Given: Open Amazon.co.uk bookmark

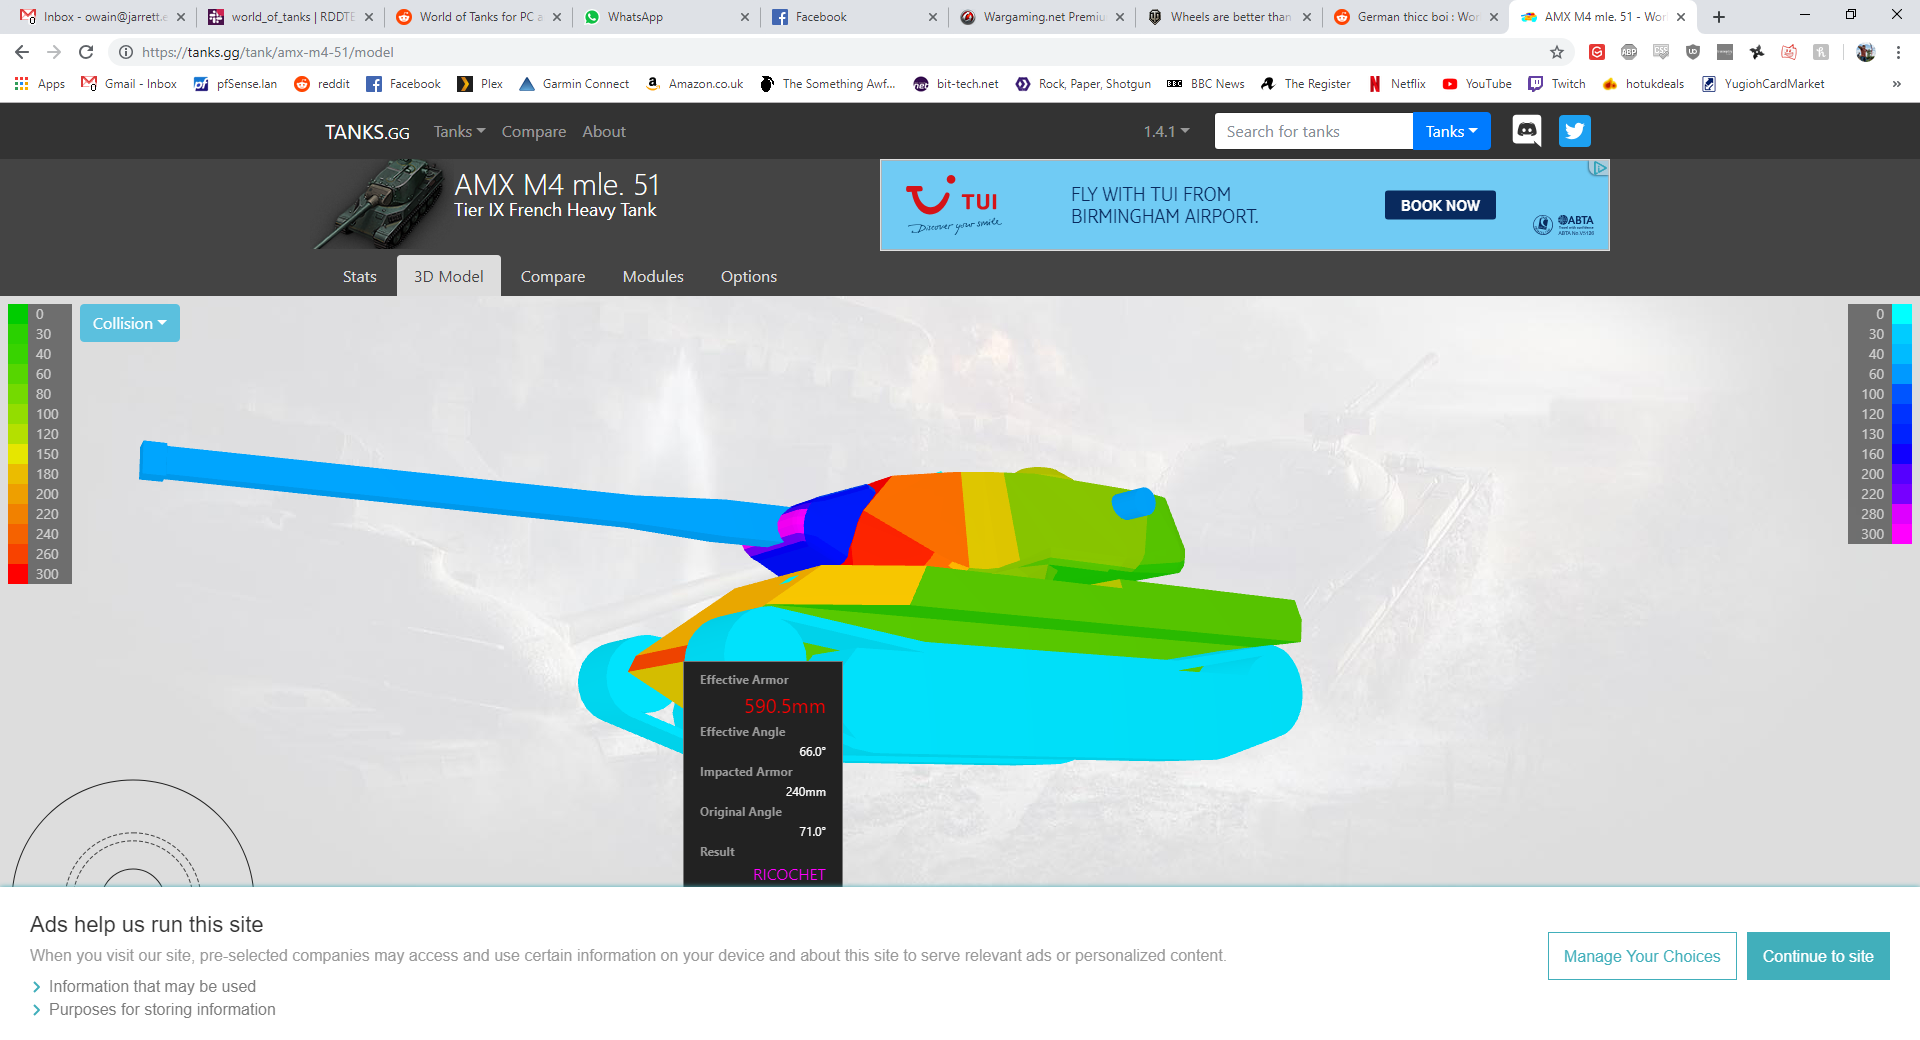Looking at the screenshot, I should 694,84.
